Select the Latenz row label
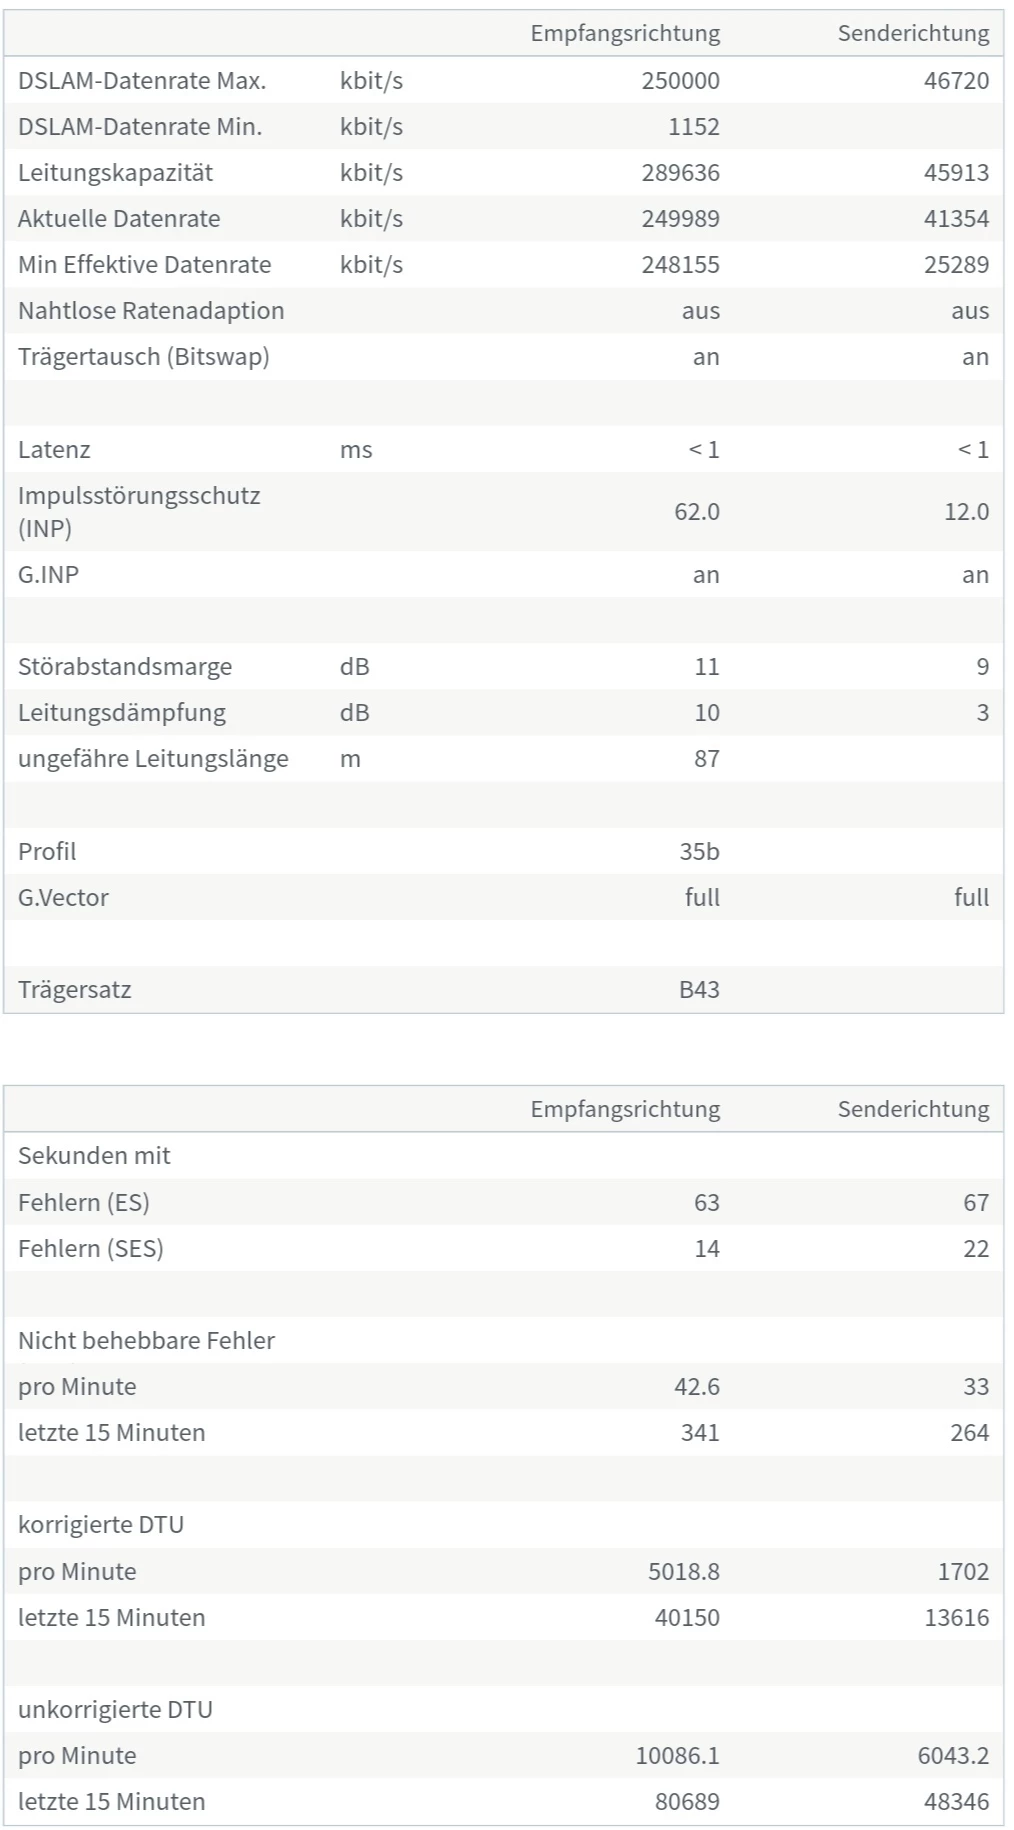This screenshot has height=1830, width=1014. (x=54, y=450)
